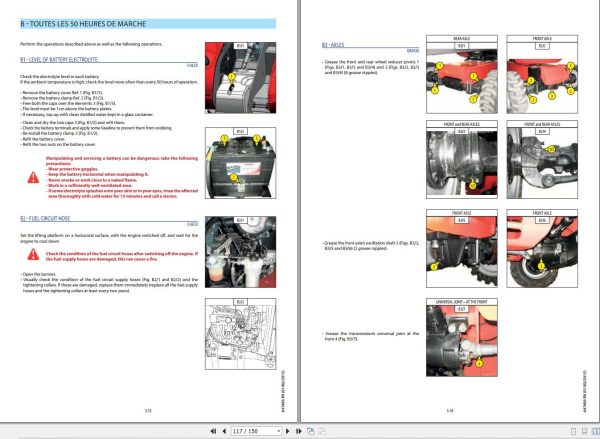Switch to two-page facing layout

(x=595, y=431)
